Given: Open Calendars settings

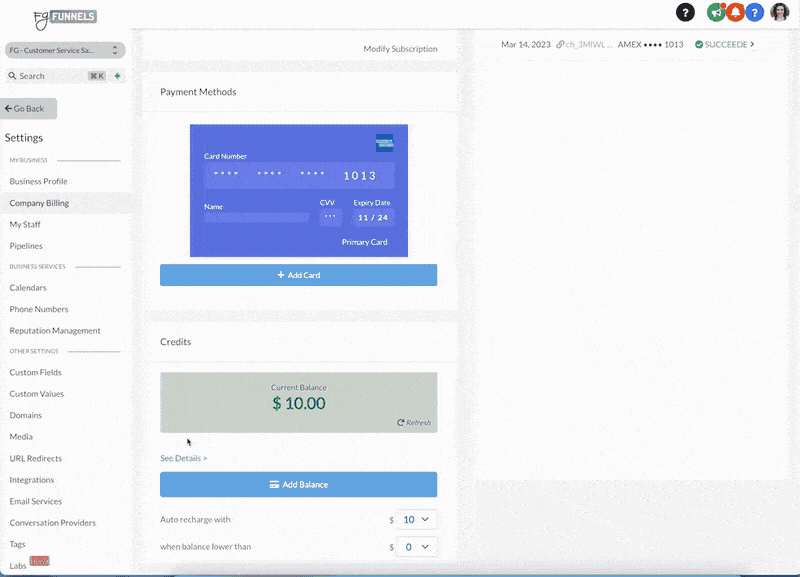Looking at the screenshot, I should click(x=28, y=287).
